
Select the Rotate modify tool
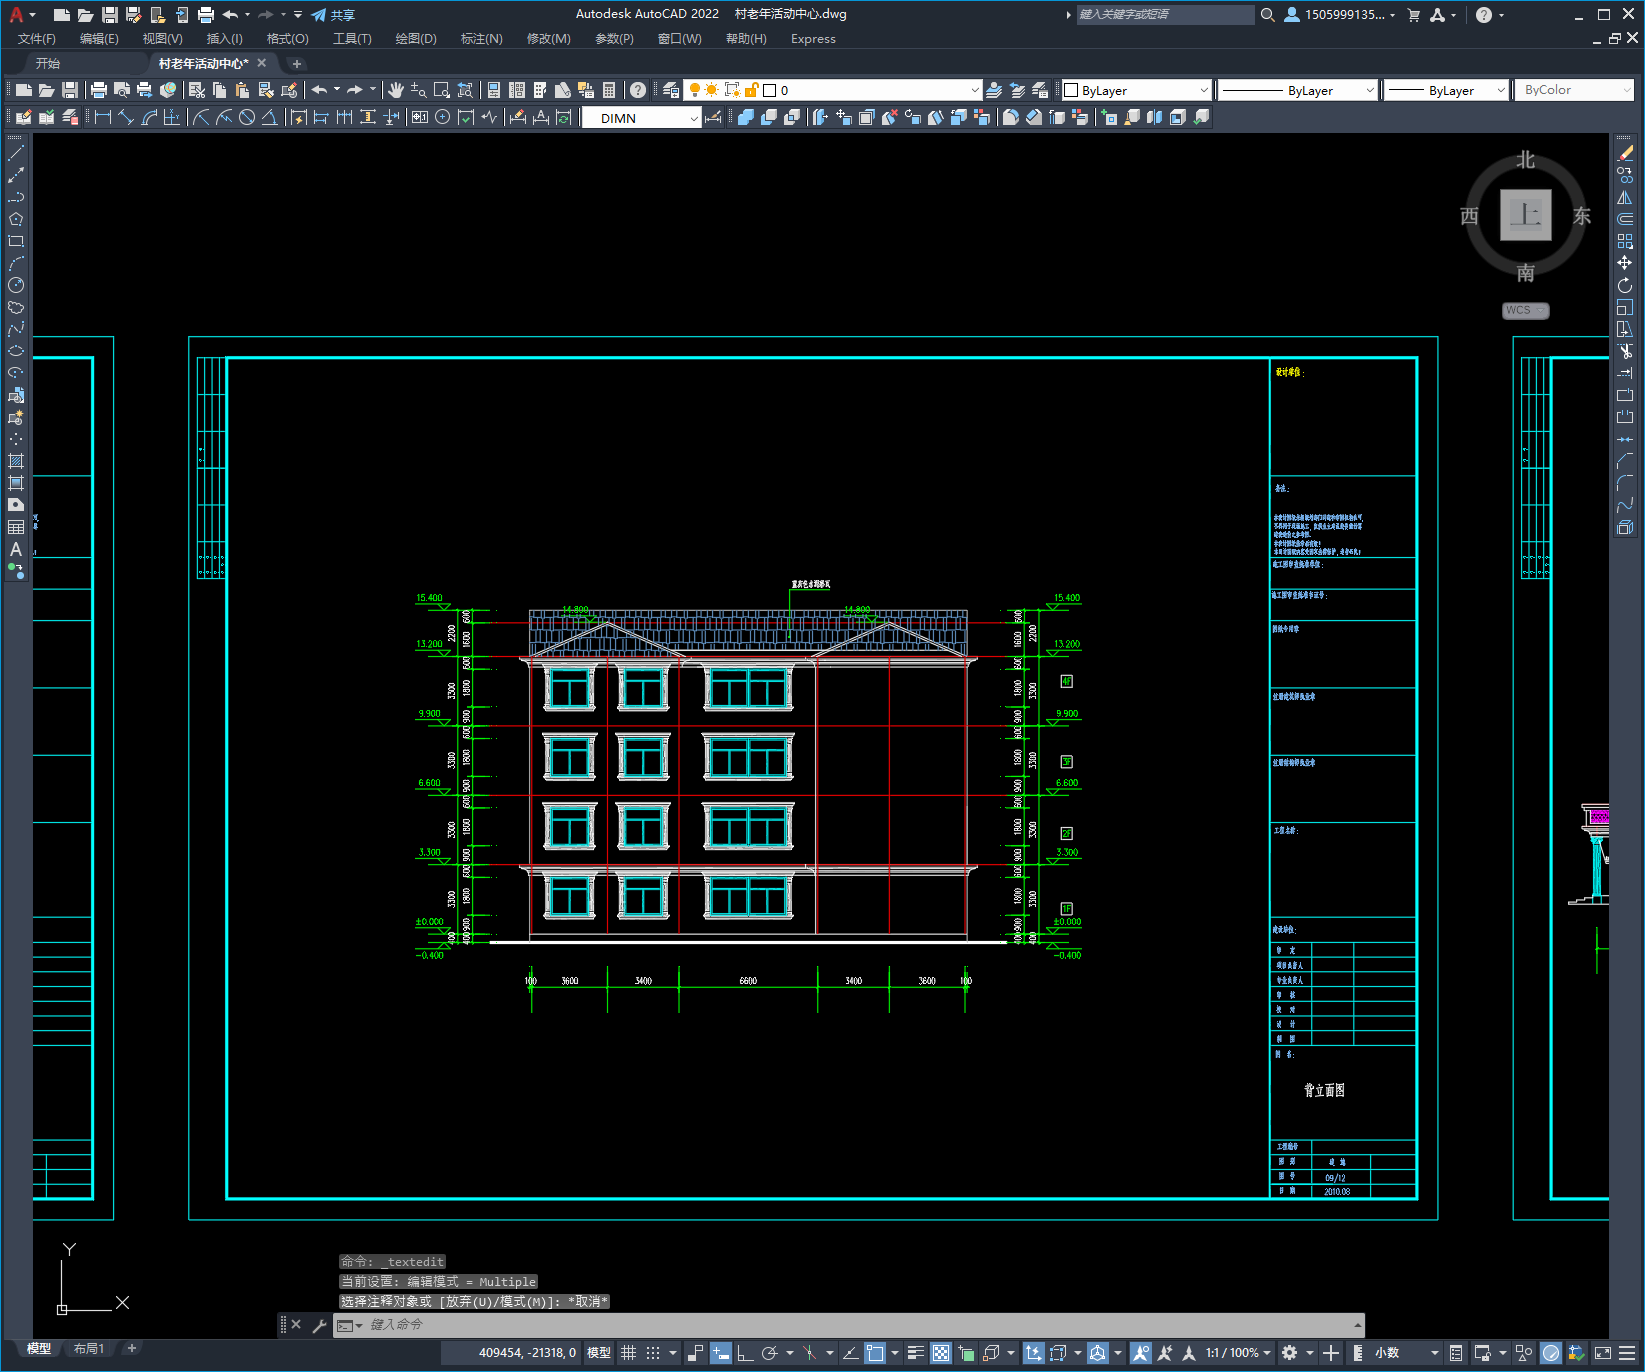click(x=1625, y=285)
